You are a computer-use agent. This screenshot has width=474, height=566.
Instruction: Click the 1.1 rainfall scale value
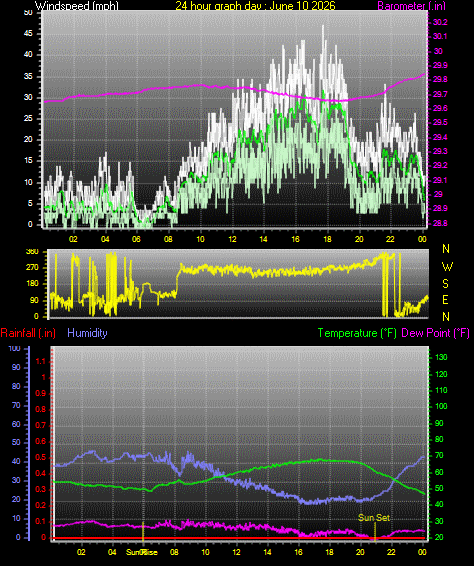coord(41,361)
